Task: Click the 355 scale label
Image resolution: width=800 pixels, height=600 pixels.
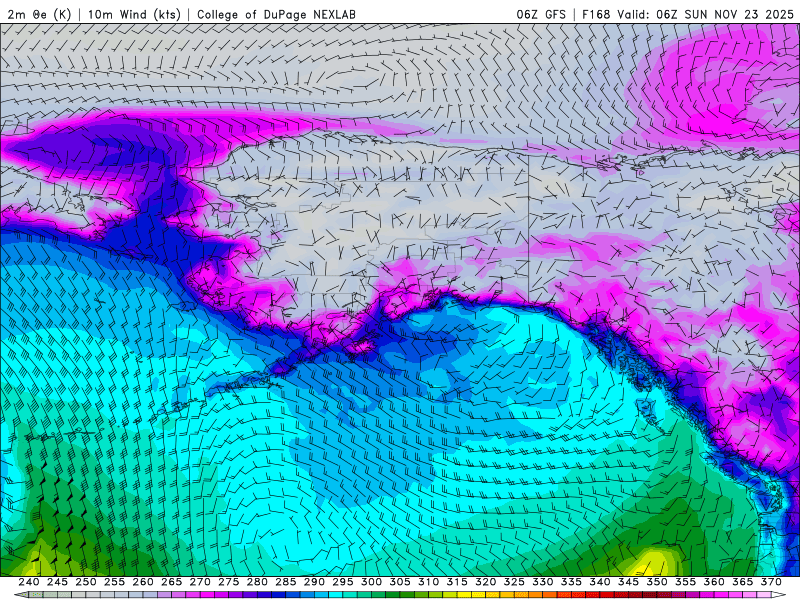Action: click(x=686, y=582)
